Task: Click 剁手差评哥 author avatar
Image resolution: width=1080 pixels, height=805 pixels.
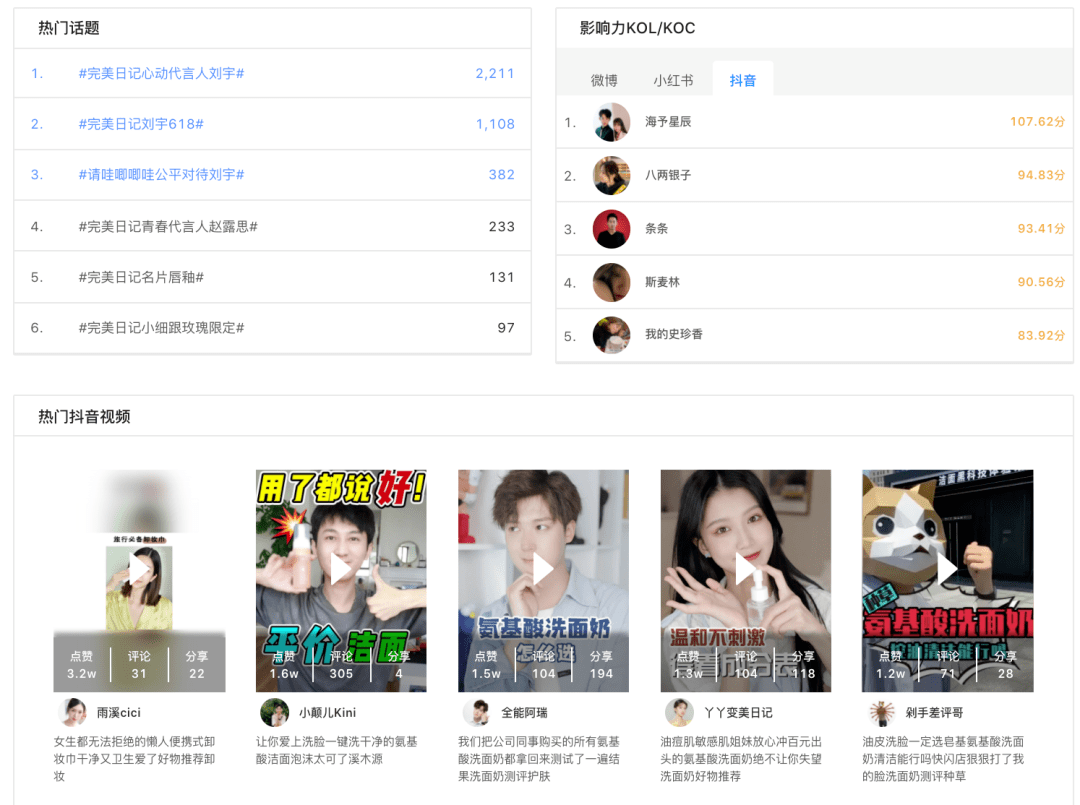Action: click(x=881, y=713)
